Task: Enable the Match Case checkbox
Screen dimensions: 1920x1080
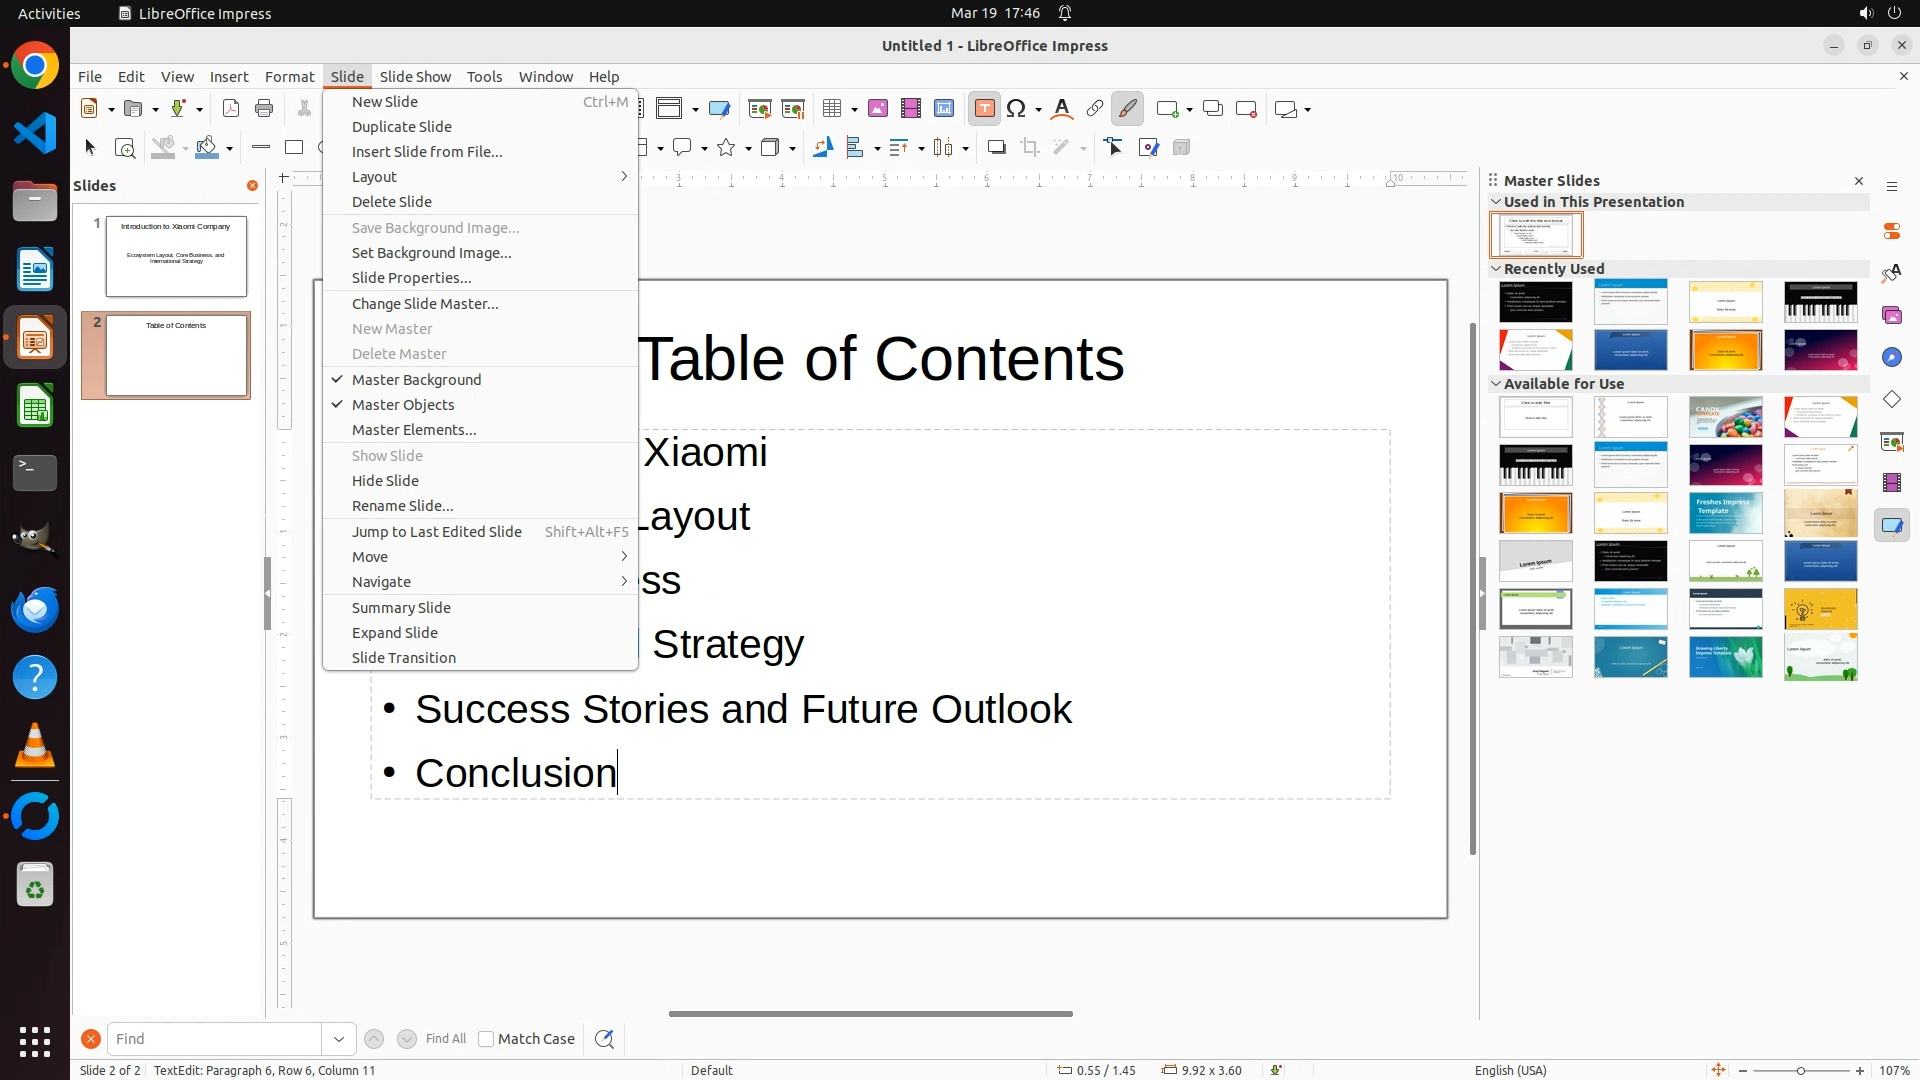Action: coord(486,1039)
